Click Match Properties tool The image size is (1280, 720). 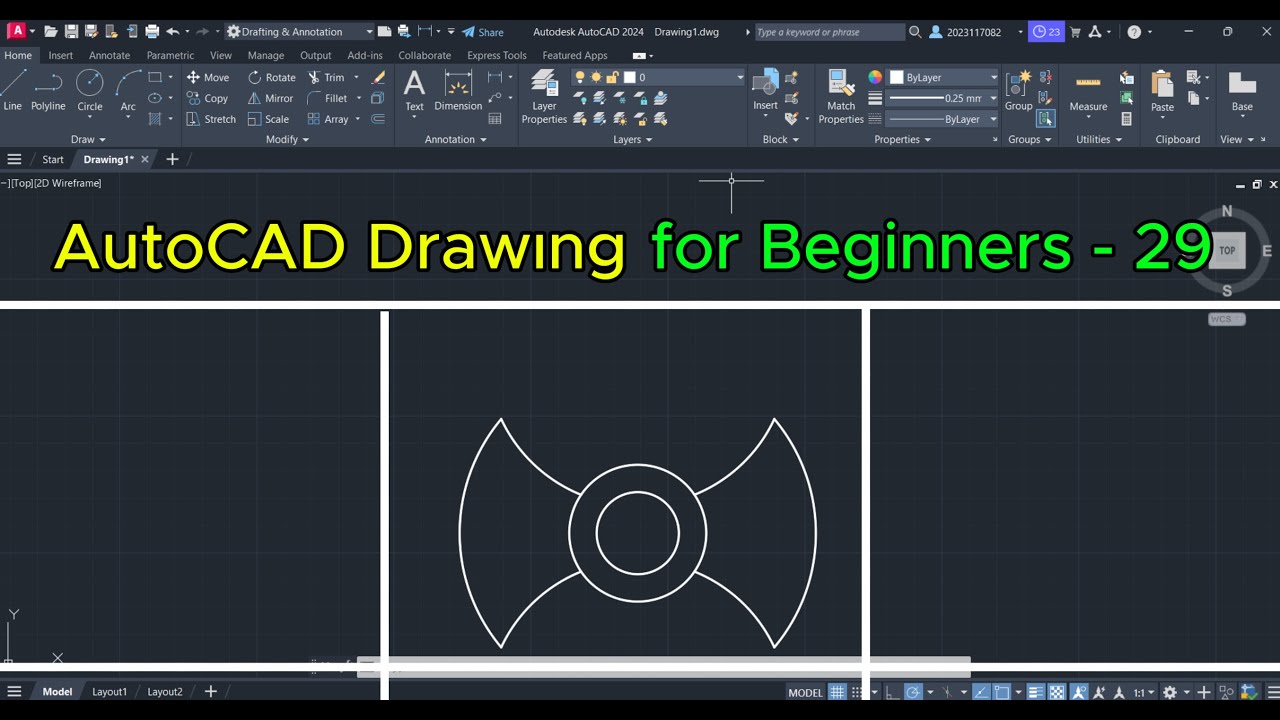(841, 97)
